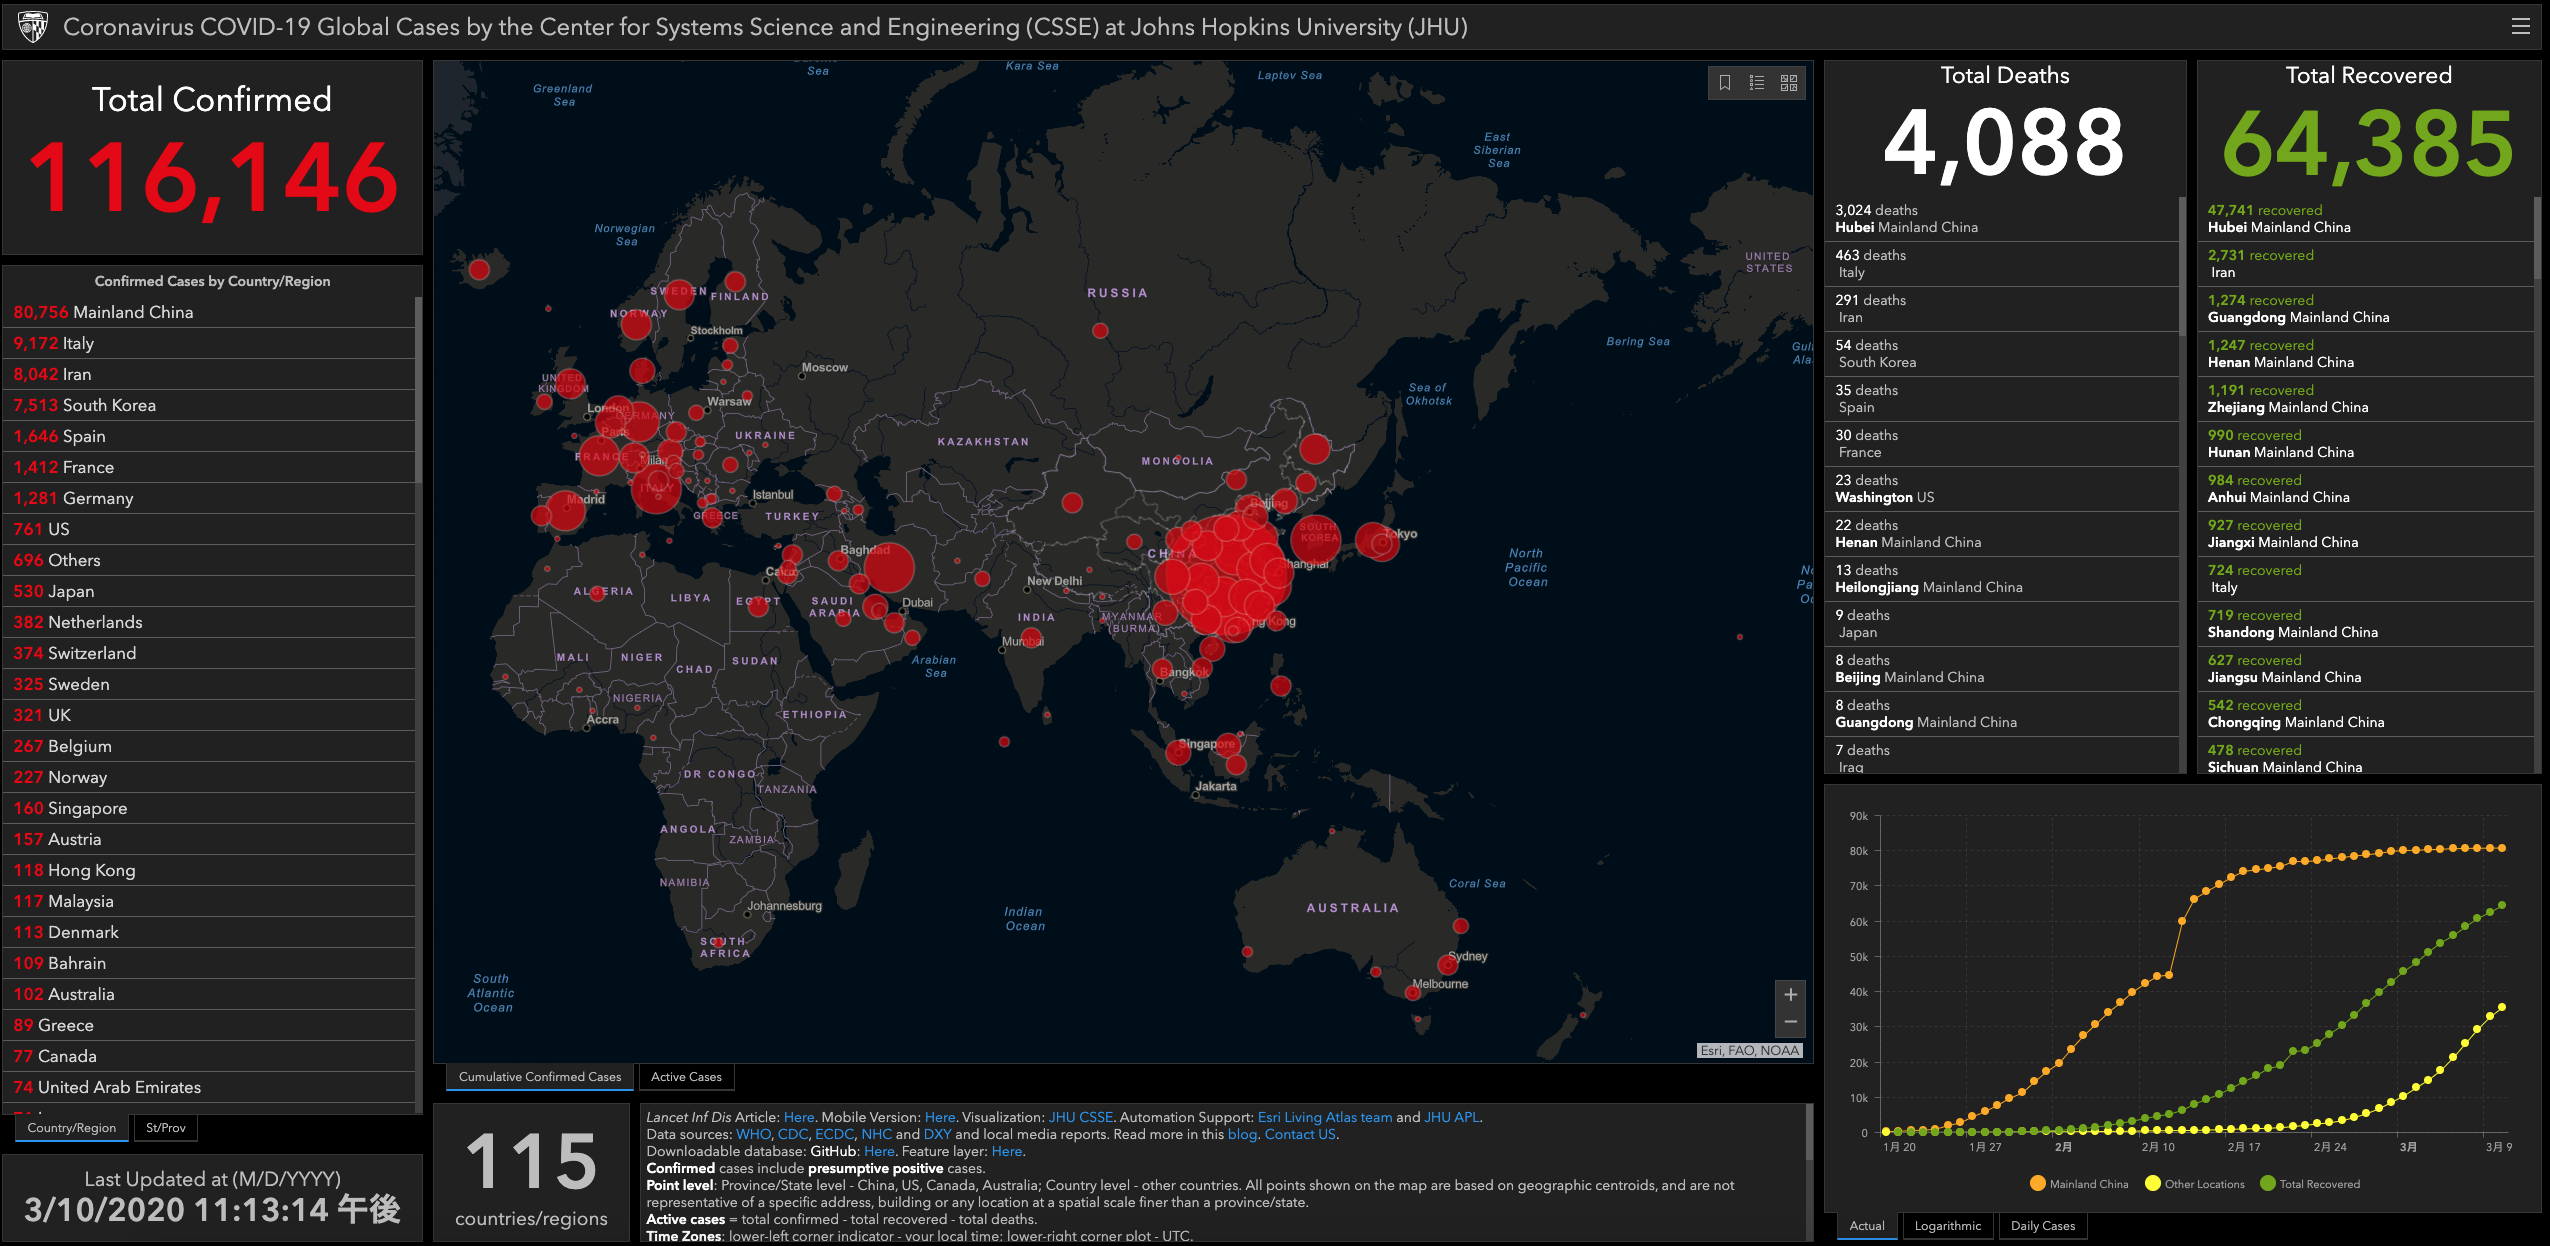The height and width of the screenshot is (1246, 2550).
Task: Zoom out the map with minus button
Action: pos(1791,1022)
